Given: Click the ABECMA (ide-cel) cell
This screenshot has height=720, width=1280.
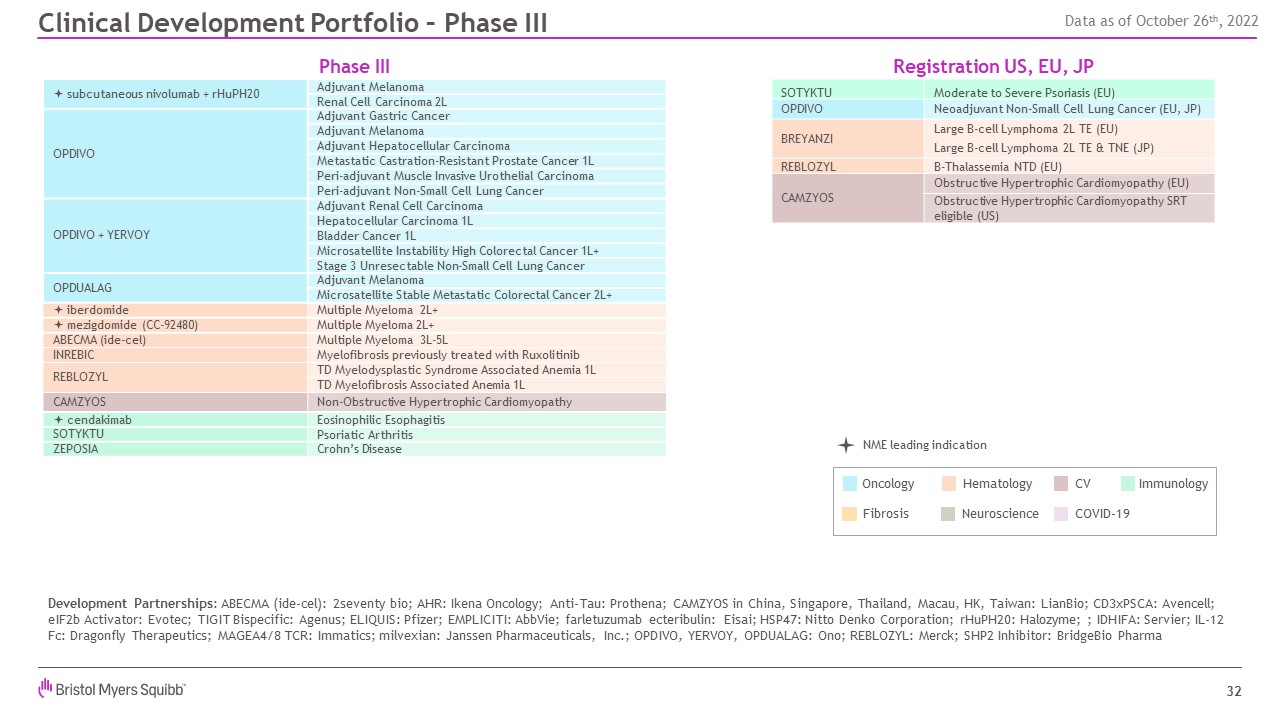Looking at the screenshot, I should click(175, 340).
